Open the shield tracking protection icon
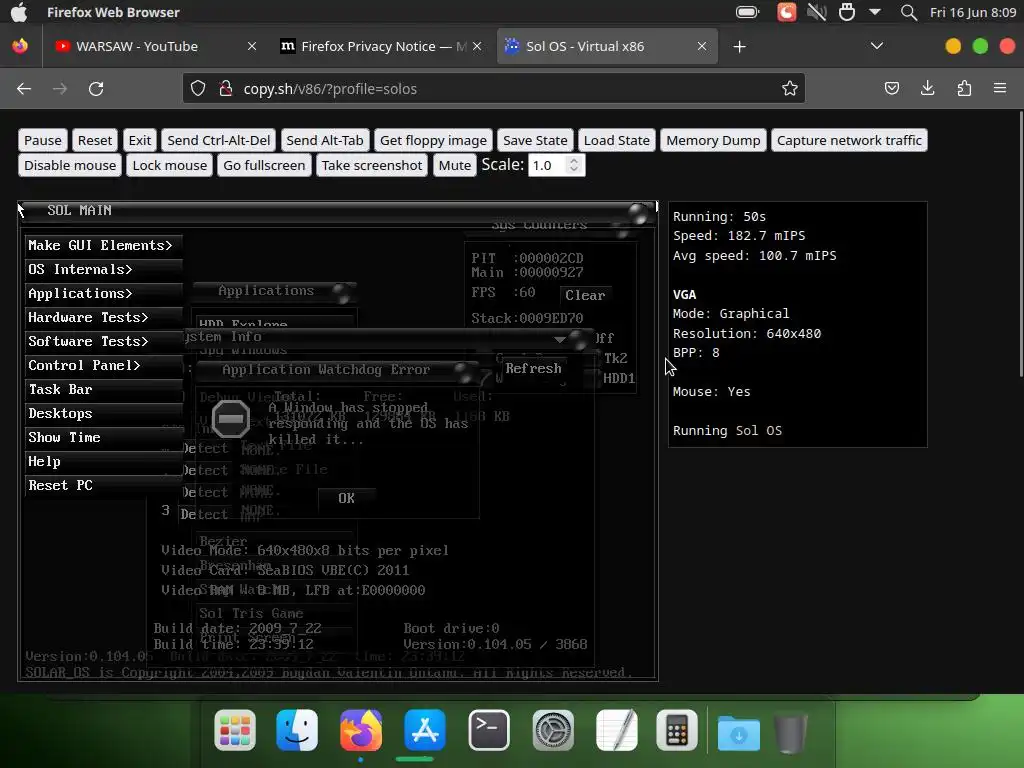 (198, 88)
